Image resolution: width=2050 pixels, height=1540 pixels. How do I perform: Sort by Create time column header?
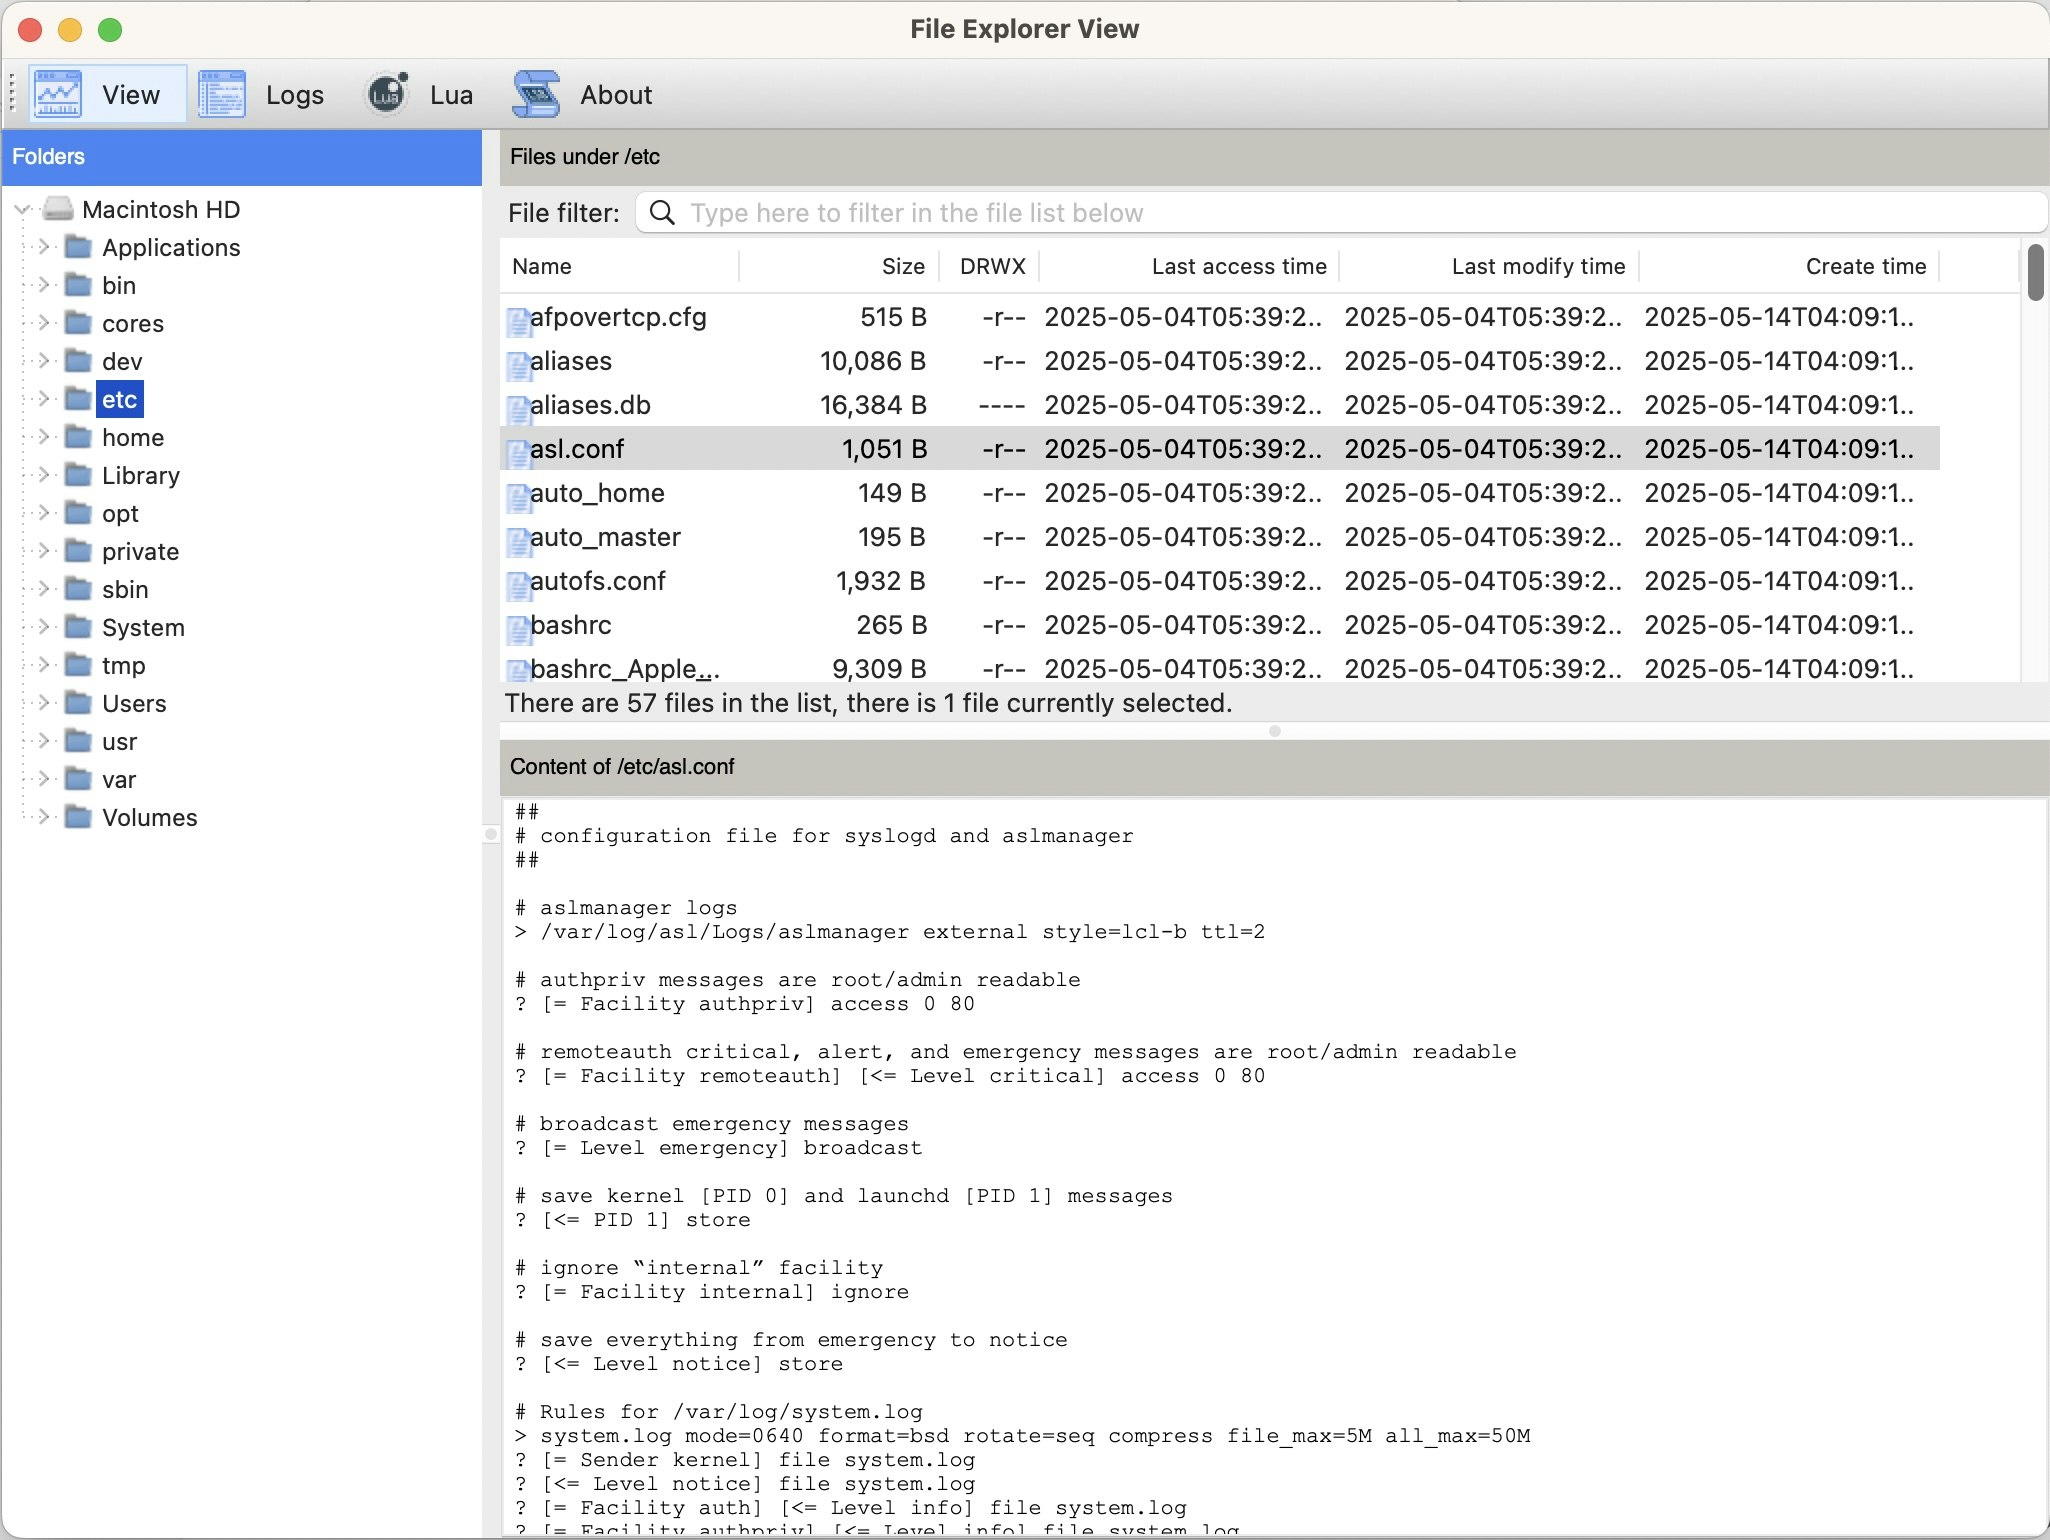[x=1790, y=266]
